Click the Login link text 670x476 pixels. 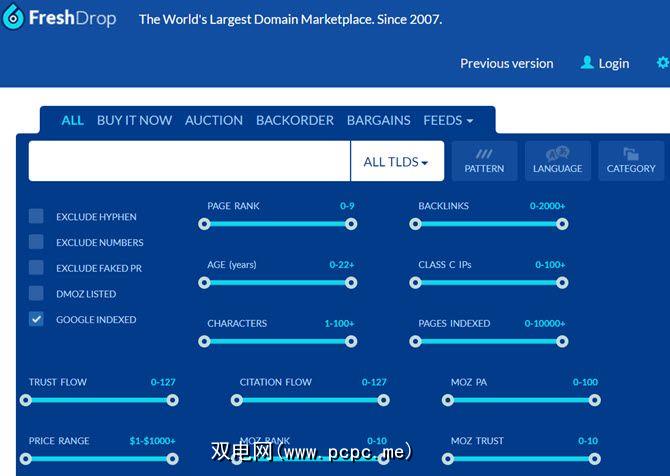(x=614, y=64)
